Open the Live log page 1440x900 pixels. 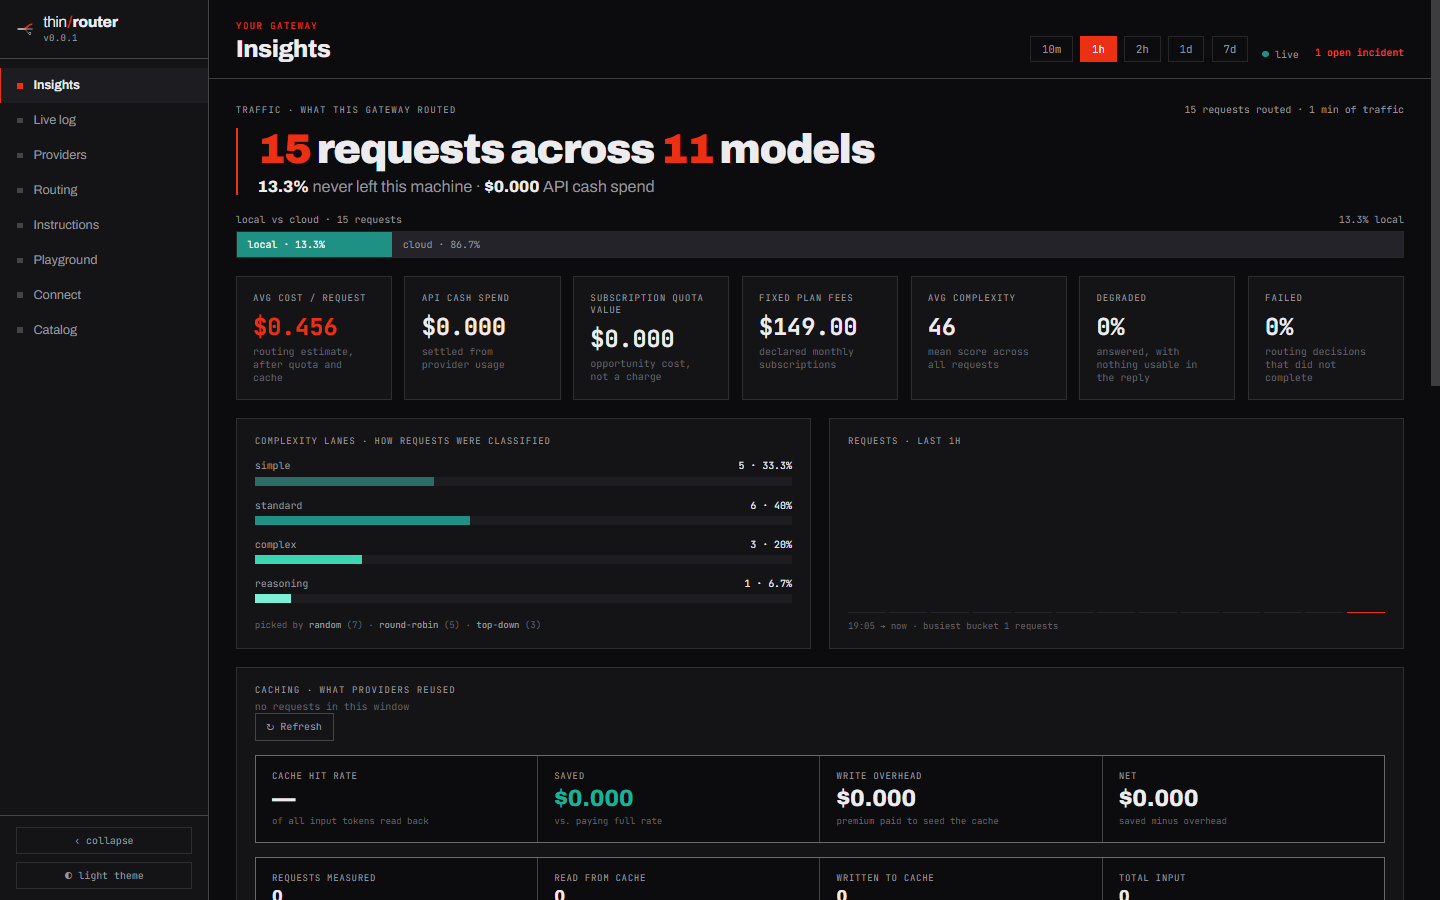[104, 120]
